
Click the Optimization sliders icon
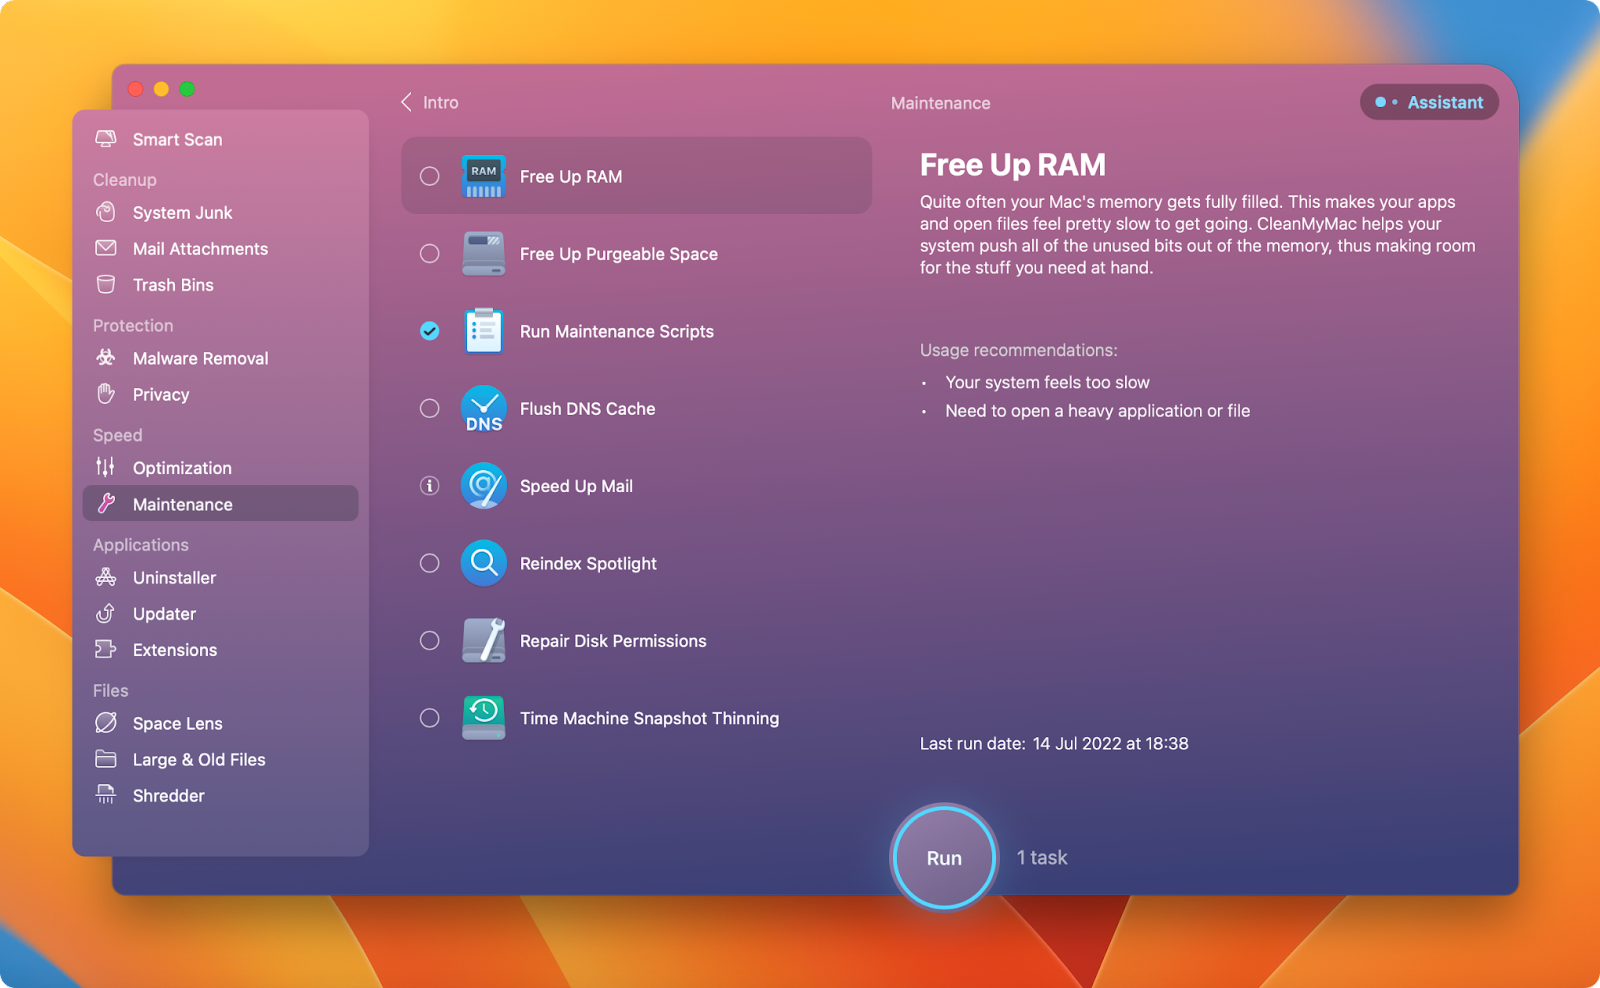coord(106,467)
